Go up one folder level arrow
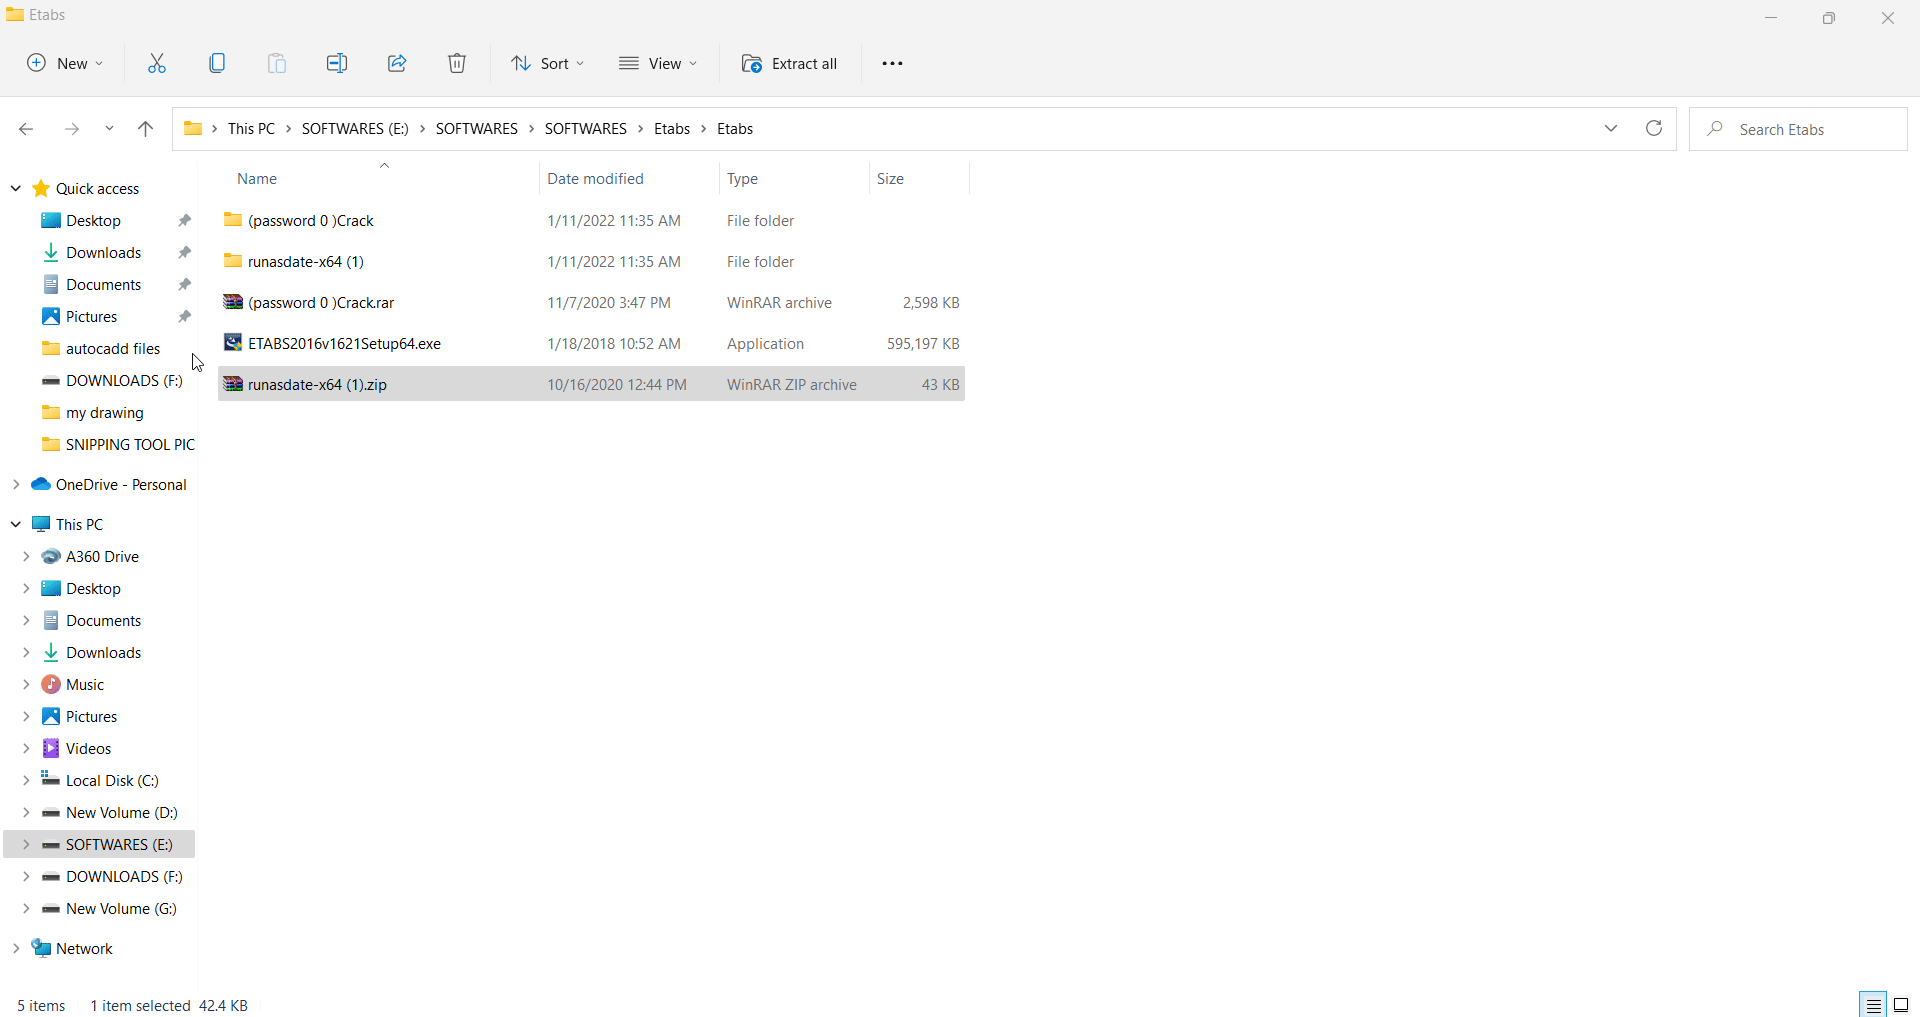The image size is (1920, 1017). point(145,129)
